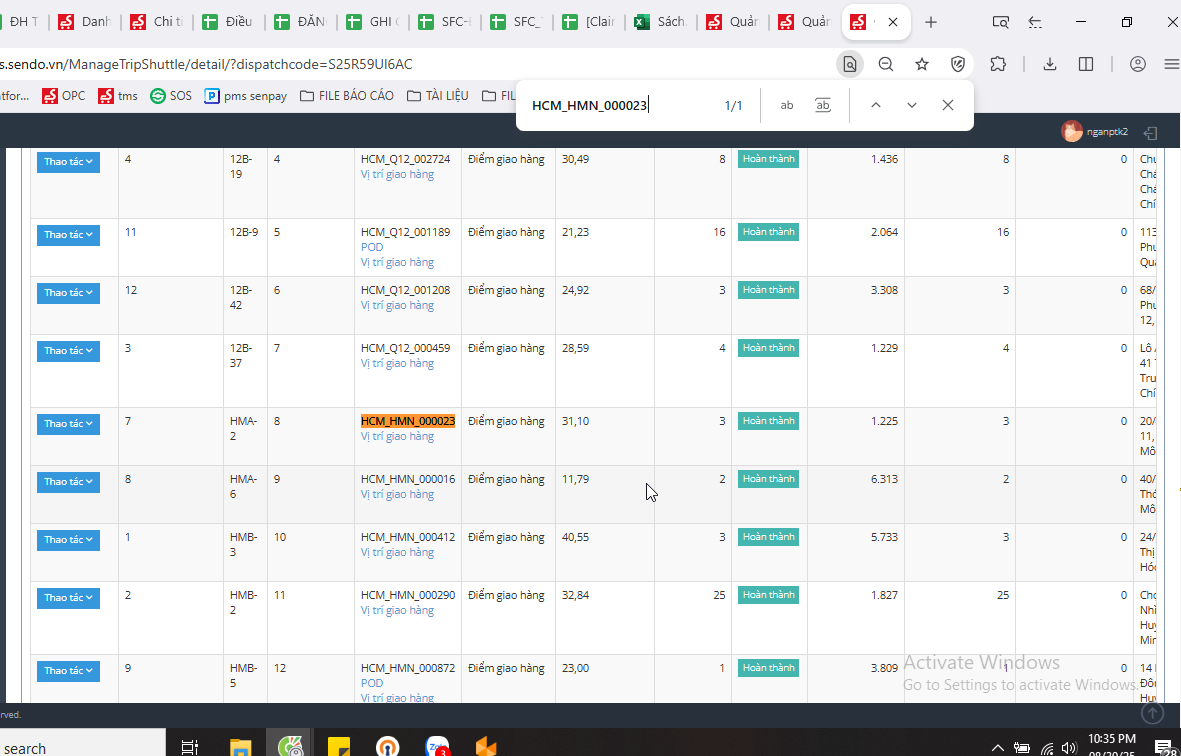Click the browser address bar URL
The image size is (1181, 756).
[206, 64]
